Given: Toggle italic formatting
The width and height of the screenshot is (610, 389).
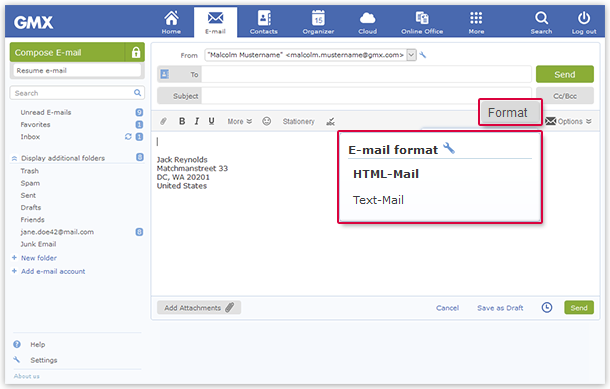Looking at the screenshot, I should pos(197,121).
